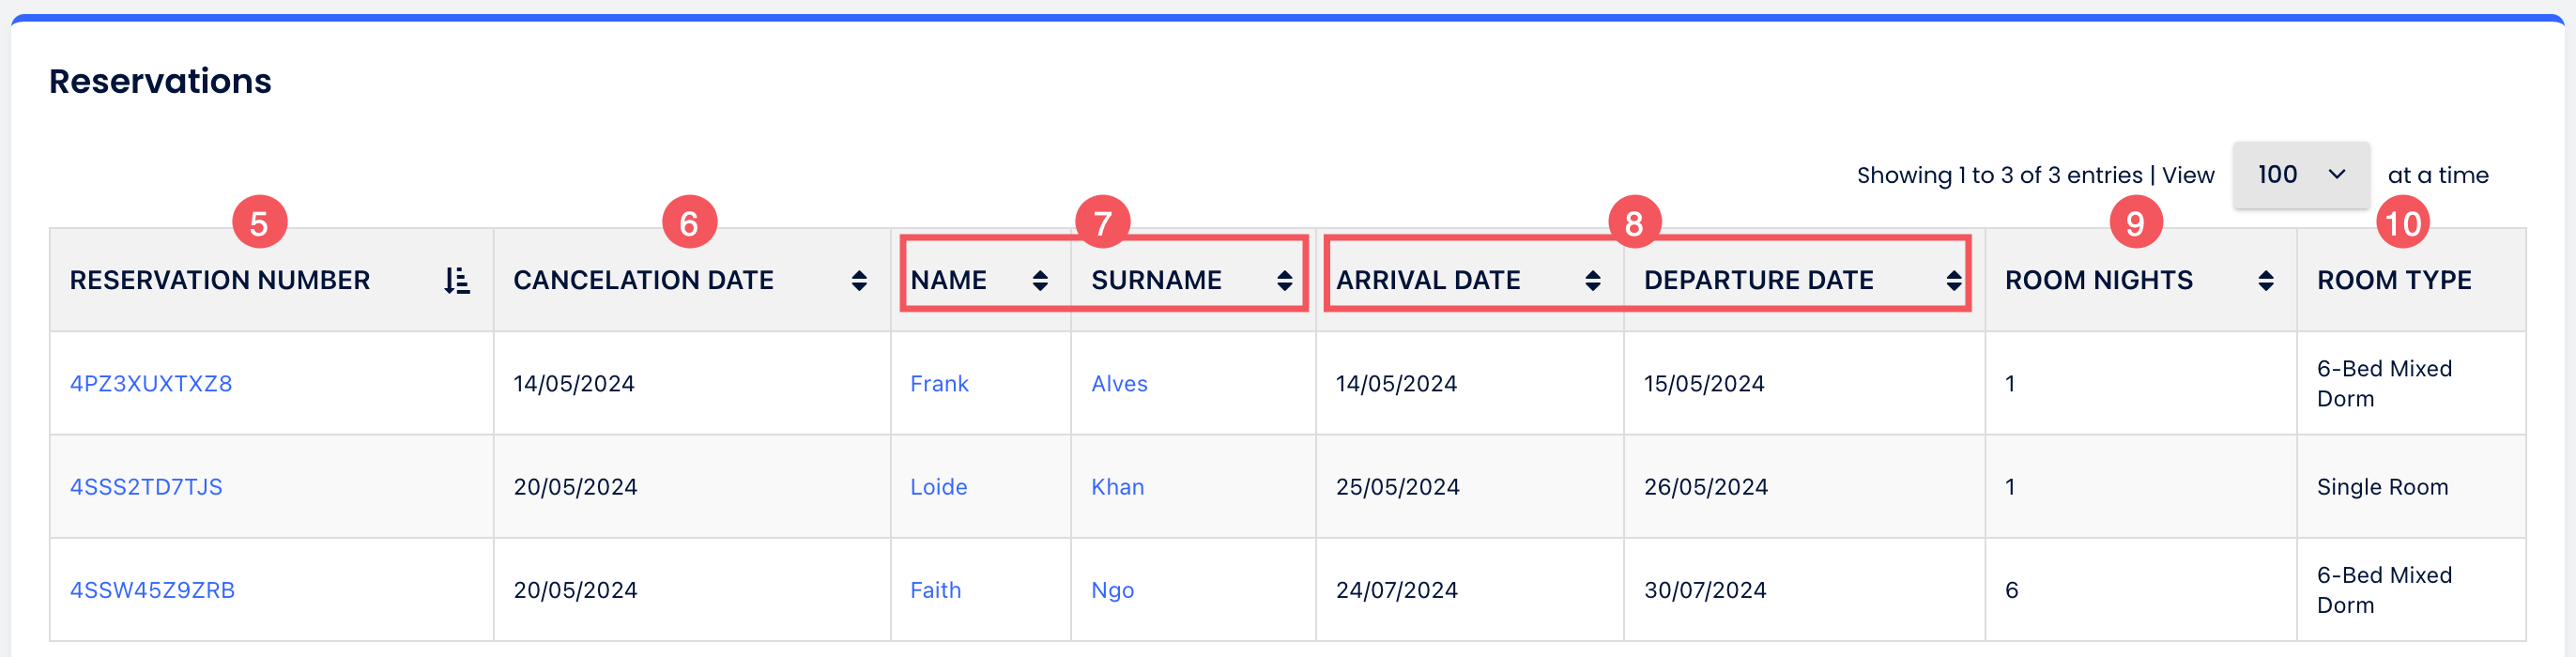This screenshot has height=657, width=2576.
Task: Click Room Nights sort arrows
Action: [2266, 281]
